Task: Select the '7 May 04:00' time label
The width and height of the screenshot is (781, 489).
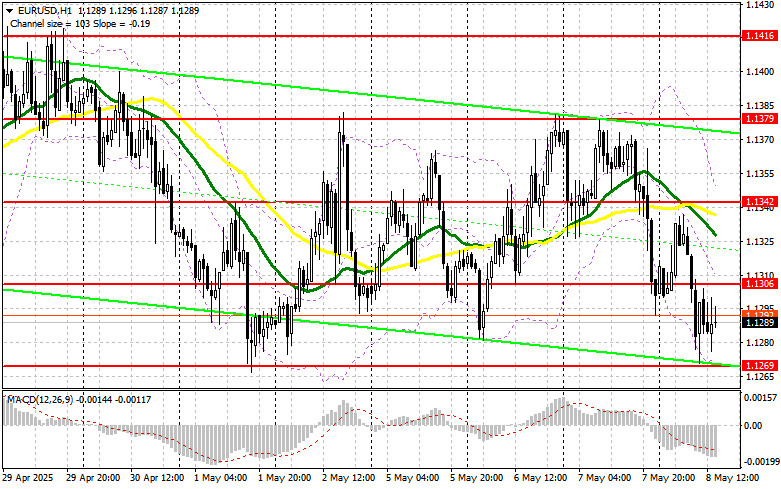Action: coord(605,478)
